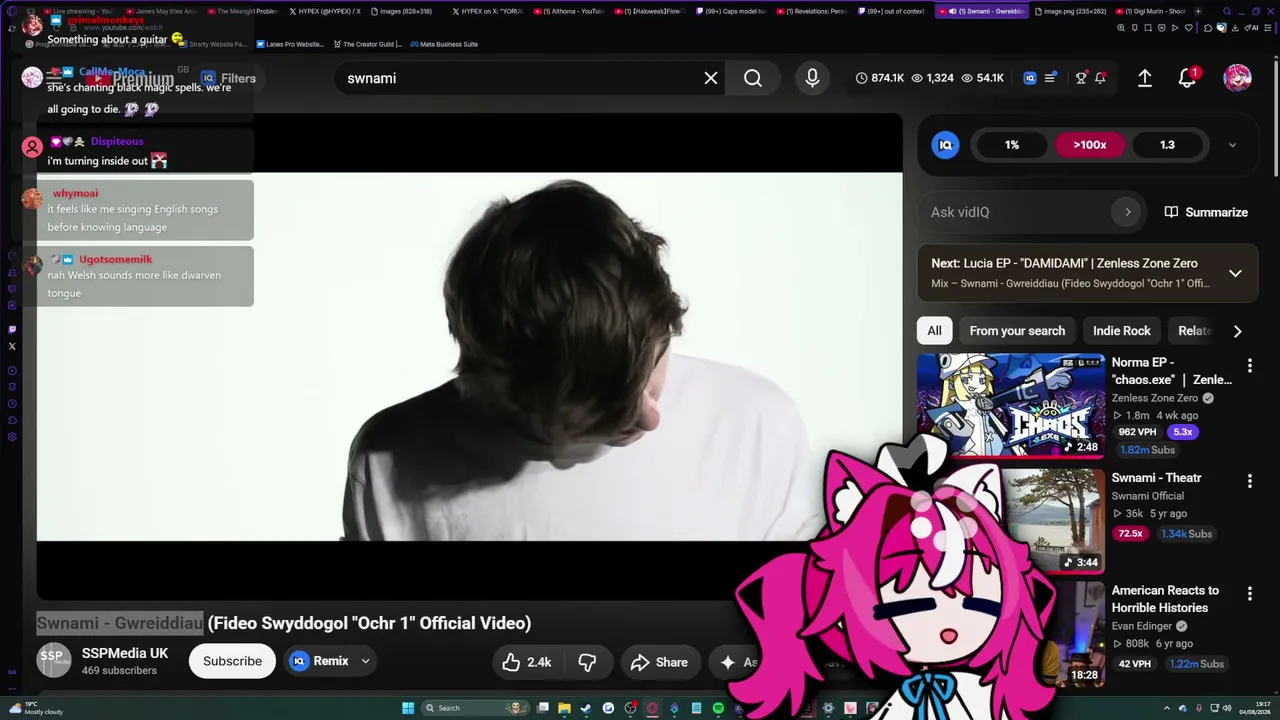The width and height of the screenshot is (1280, 720).
Task: Open the Remix dropdown arrow
Action: point(365,661)
